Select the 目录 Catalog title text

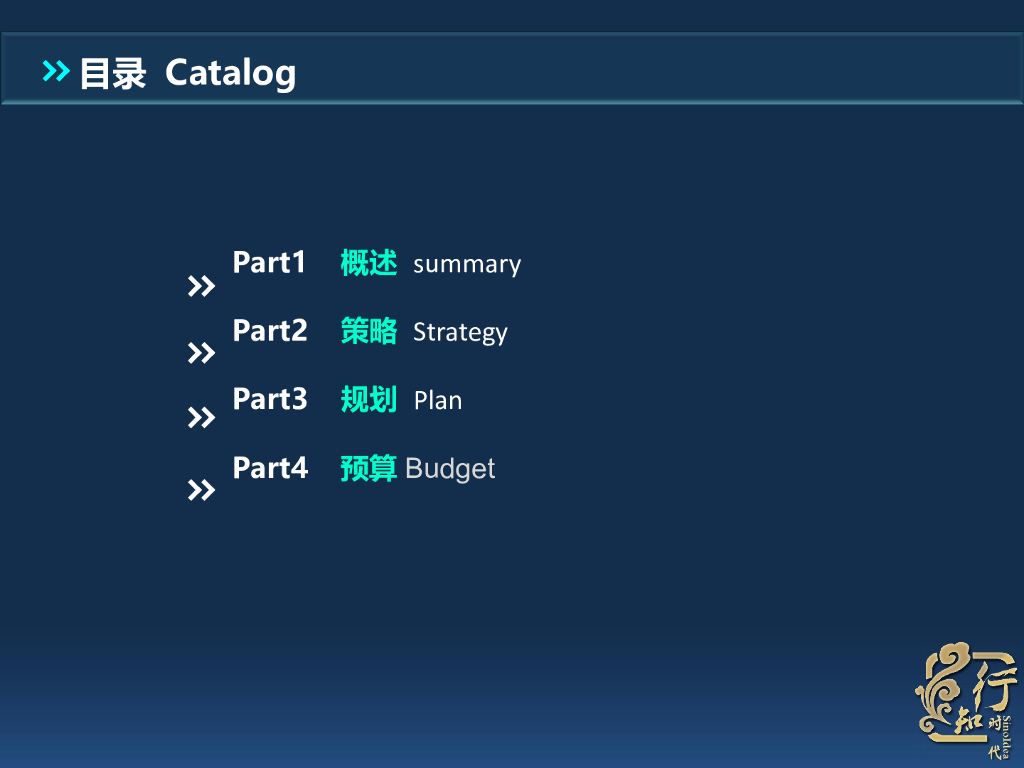pyautogui.click(x=187, y=73)
